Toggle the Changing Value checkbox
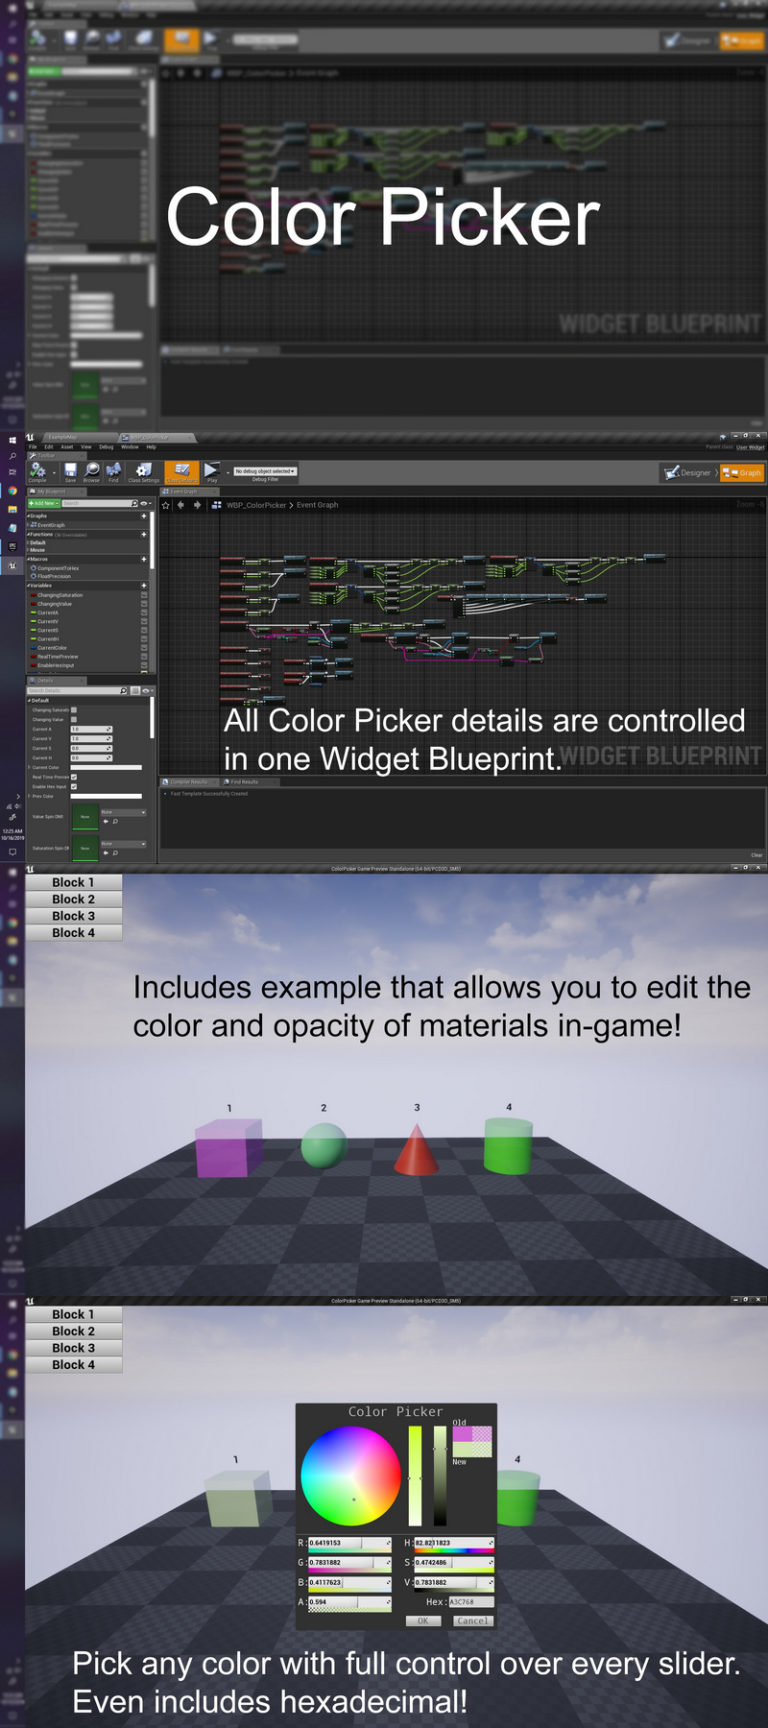This screenshot has height=1728, width=768. tap(74, 719)
